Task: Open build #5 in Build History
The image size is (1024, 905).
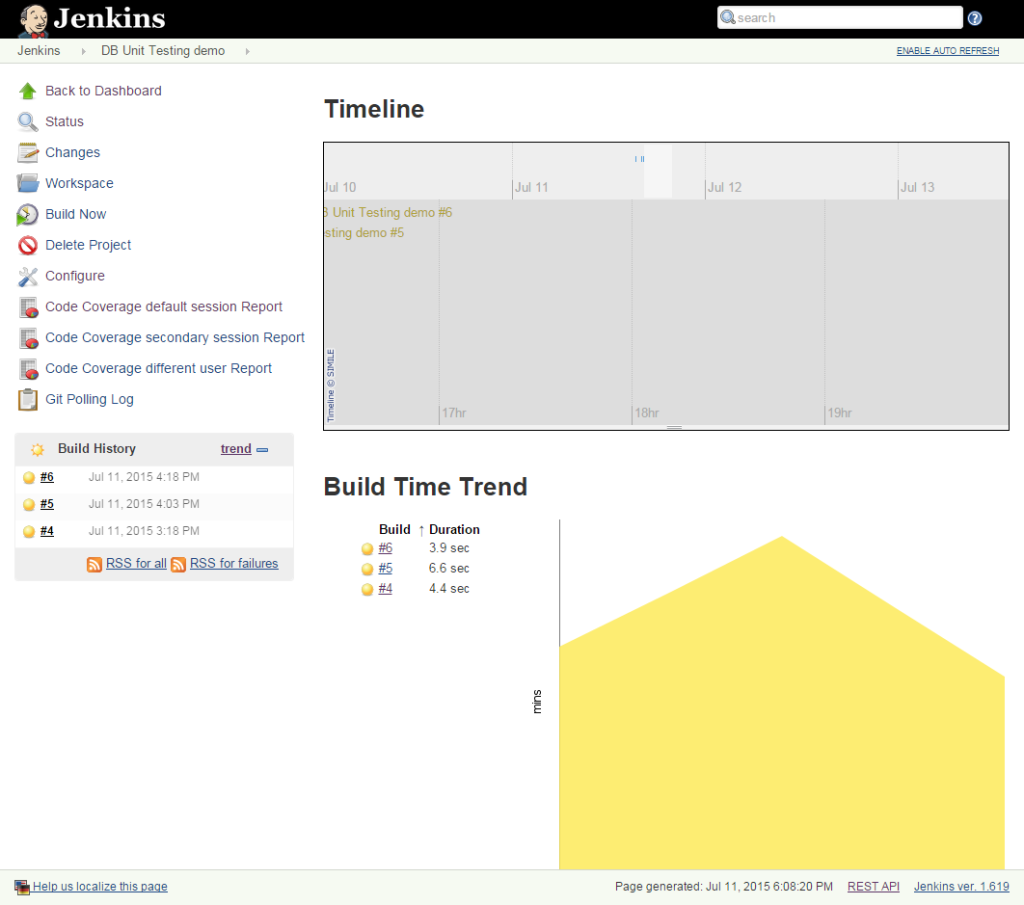Action: pyautogui.click(x=47, y=504)
